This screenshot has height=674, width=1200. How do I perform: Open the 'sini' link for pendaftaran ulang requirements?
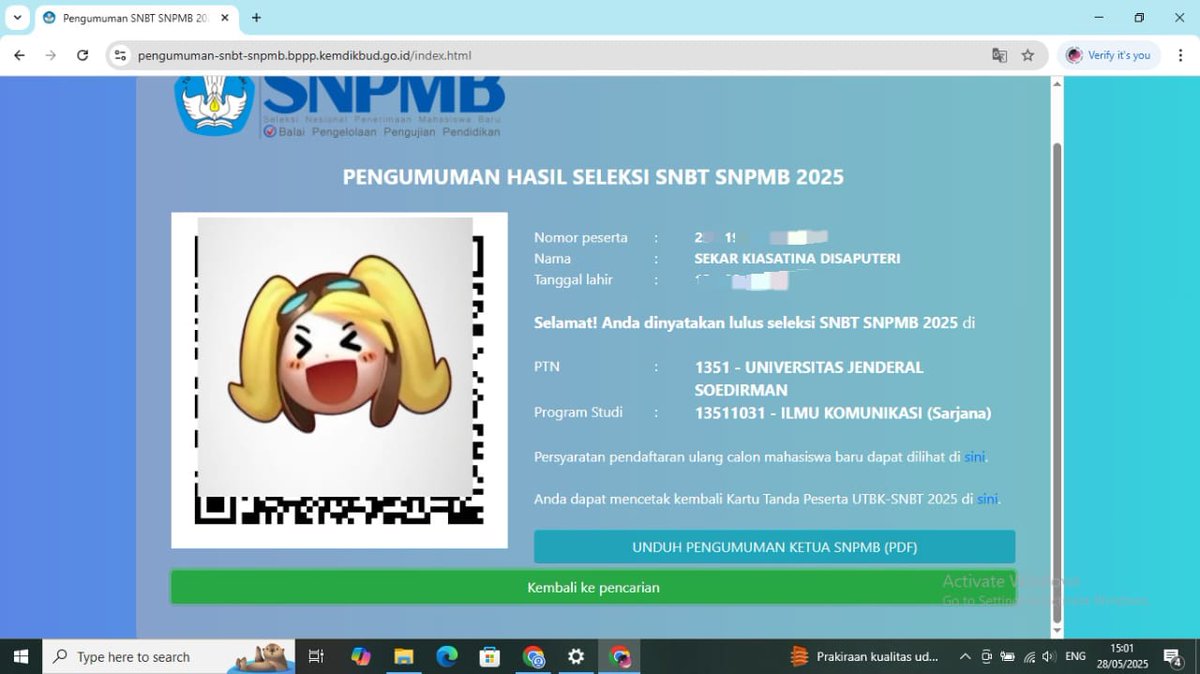click(974, 457)
